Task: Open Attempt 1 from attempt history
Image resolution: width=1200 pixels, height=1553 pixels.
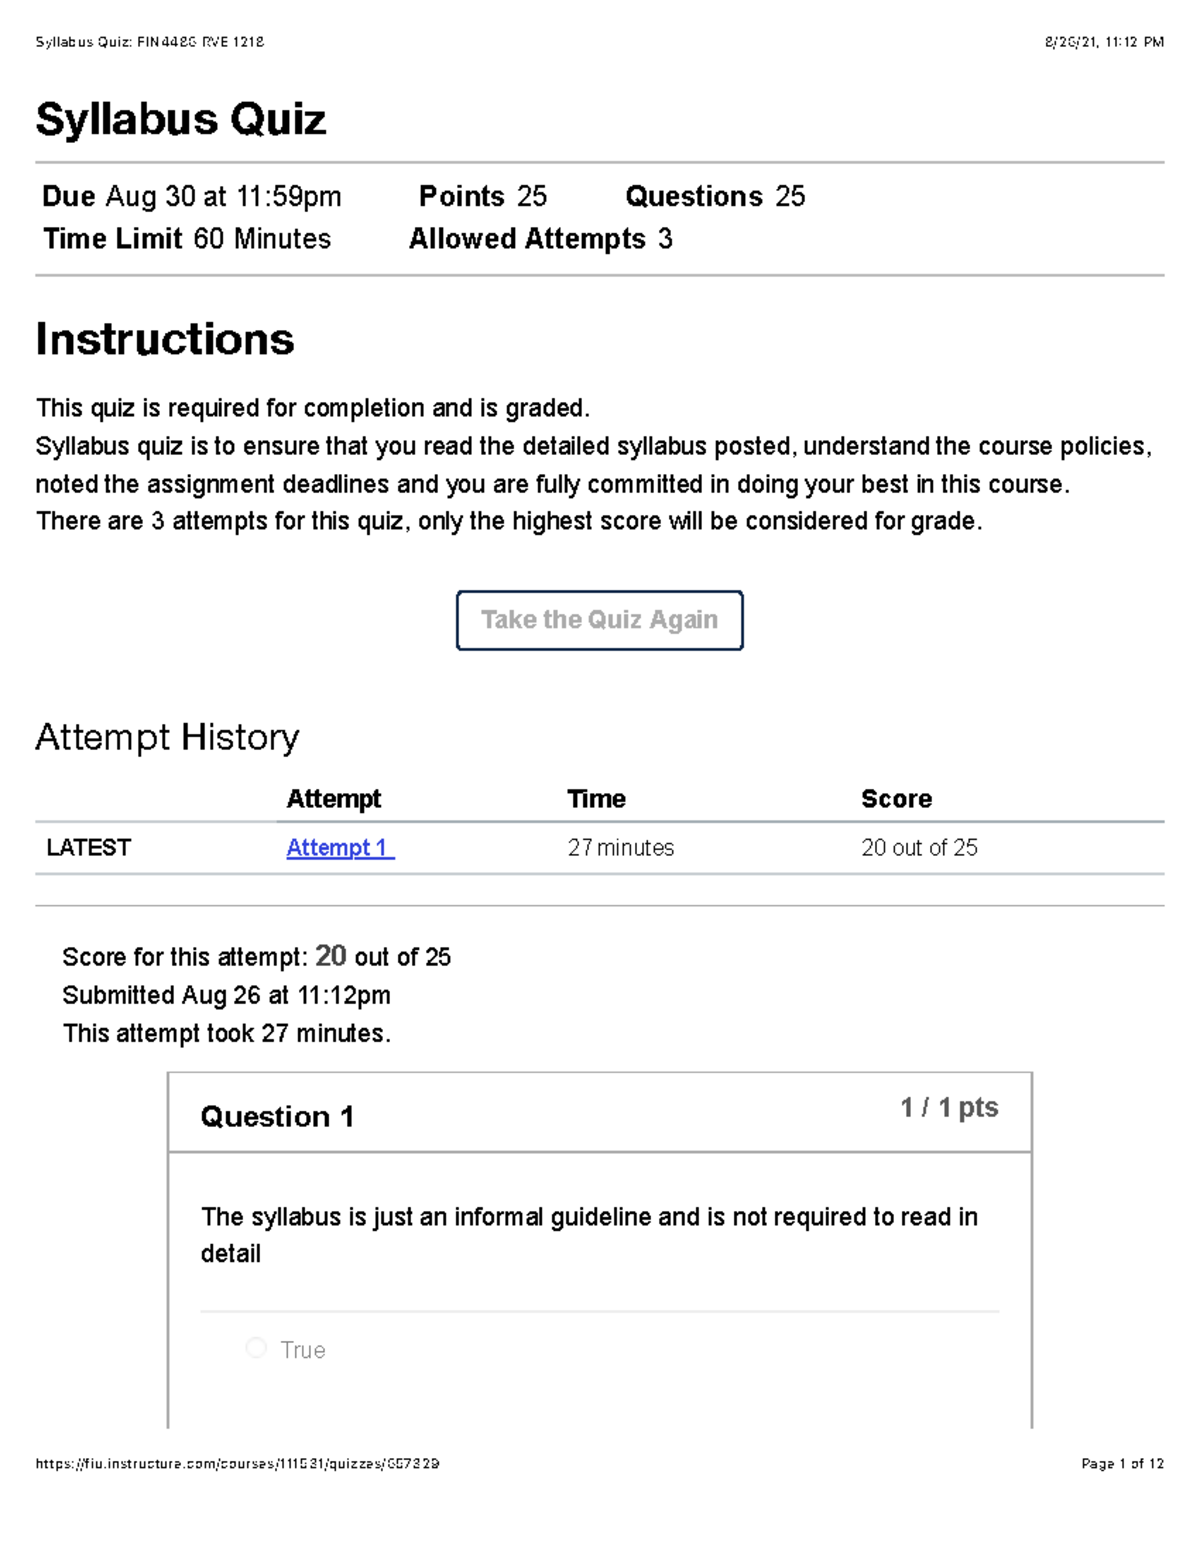Action: point(338,848)
